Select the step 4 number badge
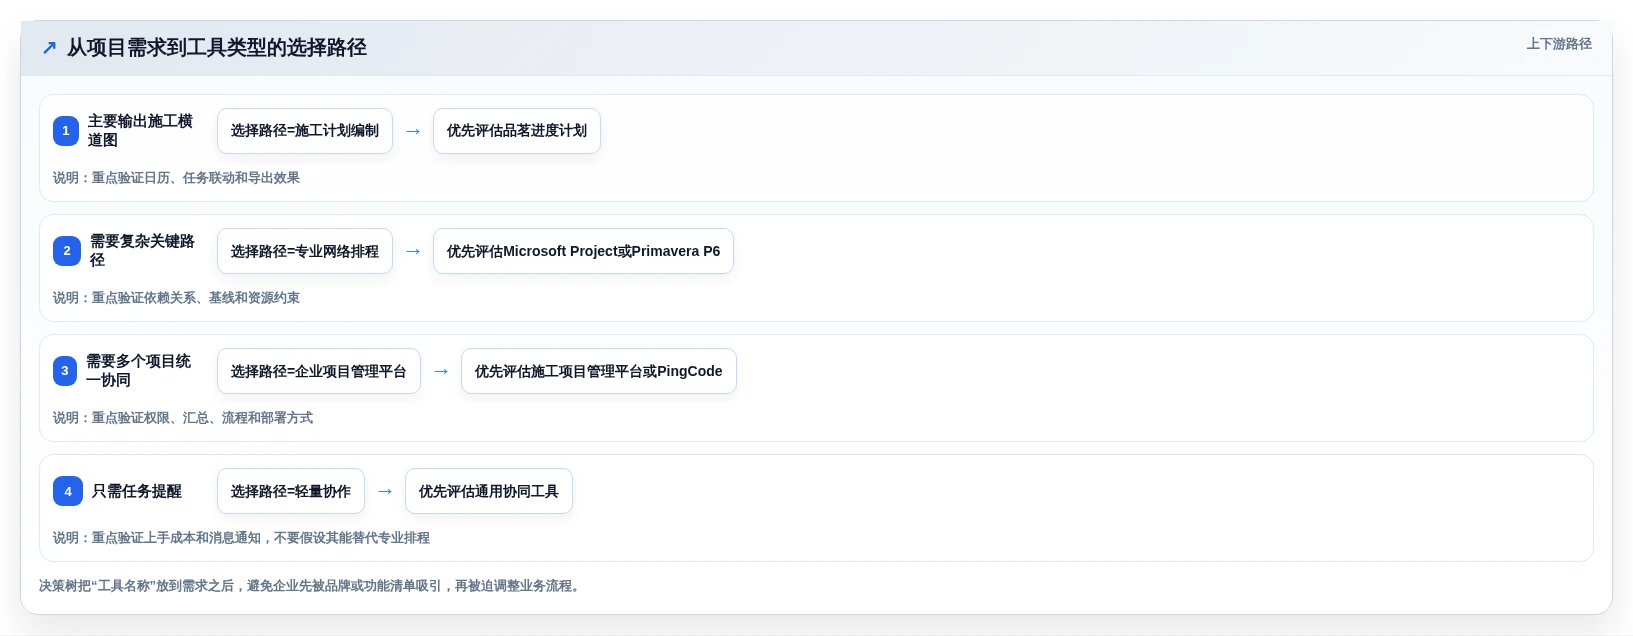 point(68,491)
